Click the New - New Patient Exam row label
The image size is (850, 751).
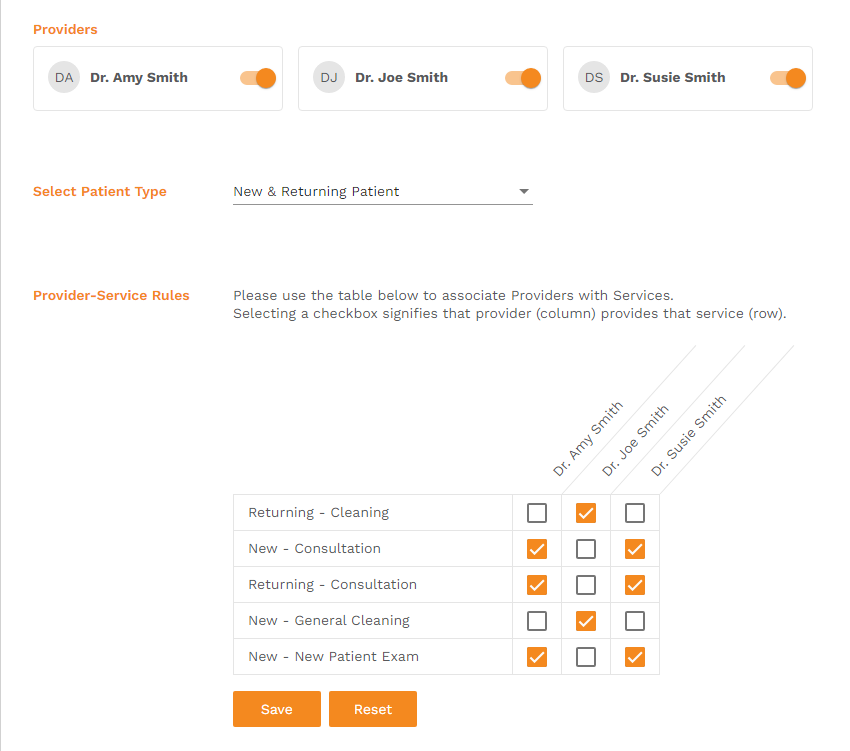(333, 657)
